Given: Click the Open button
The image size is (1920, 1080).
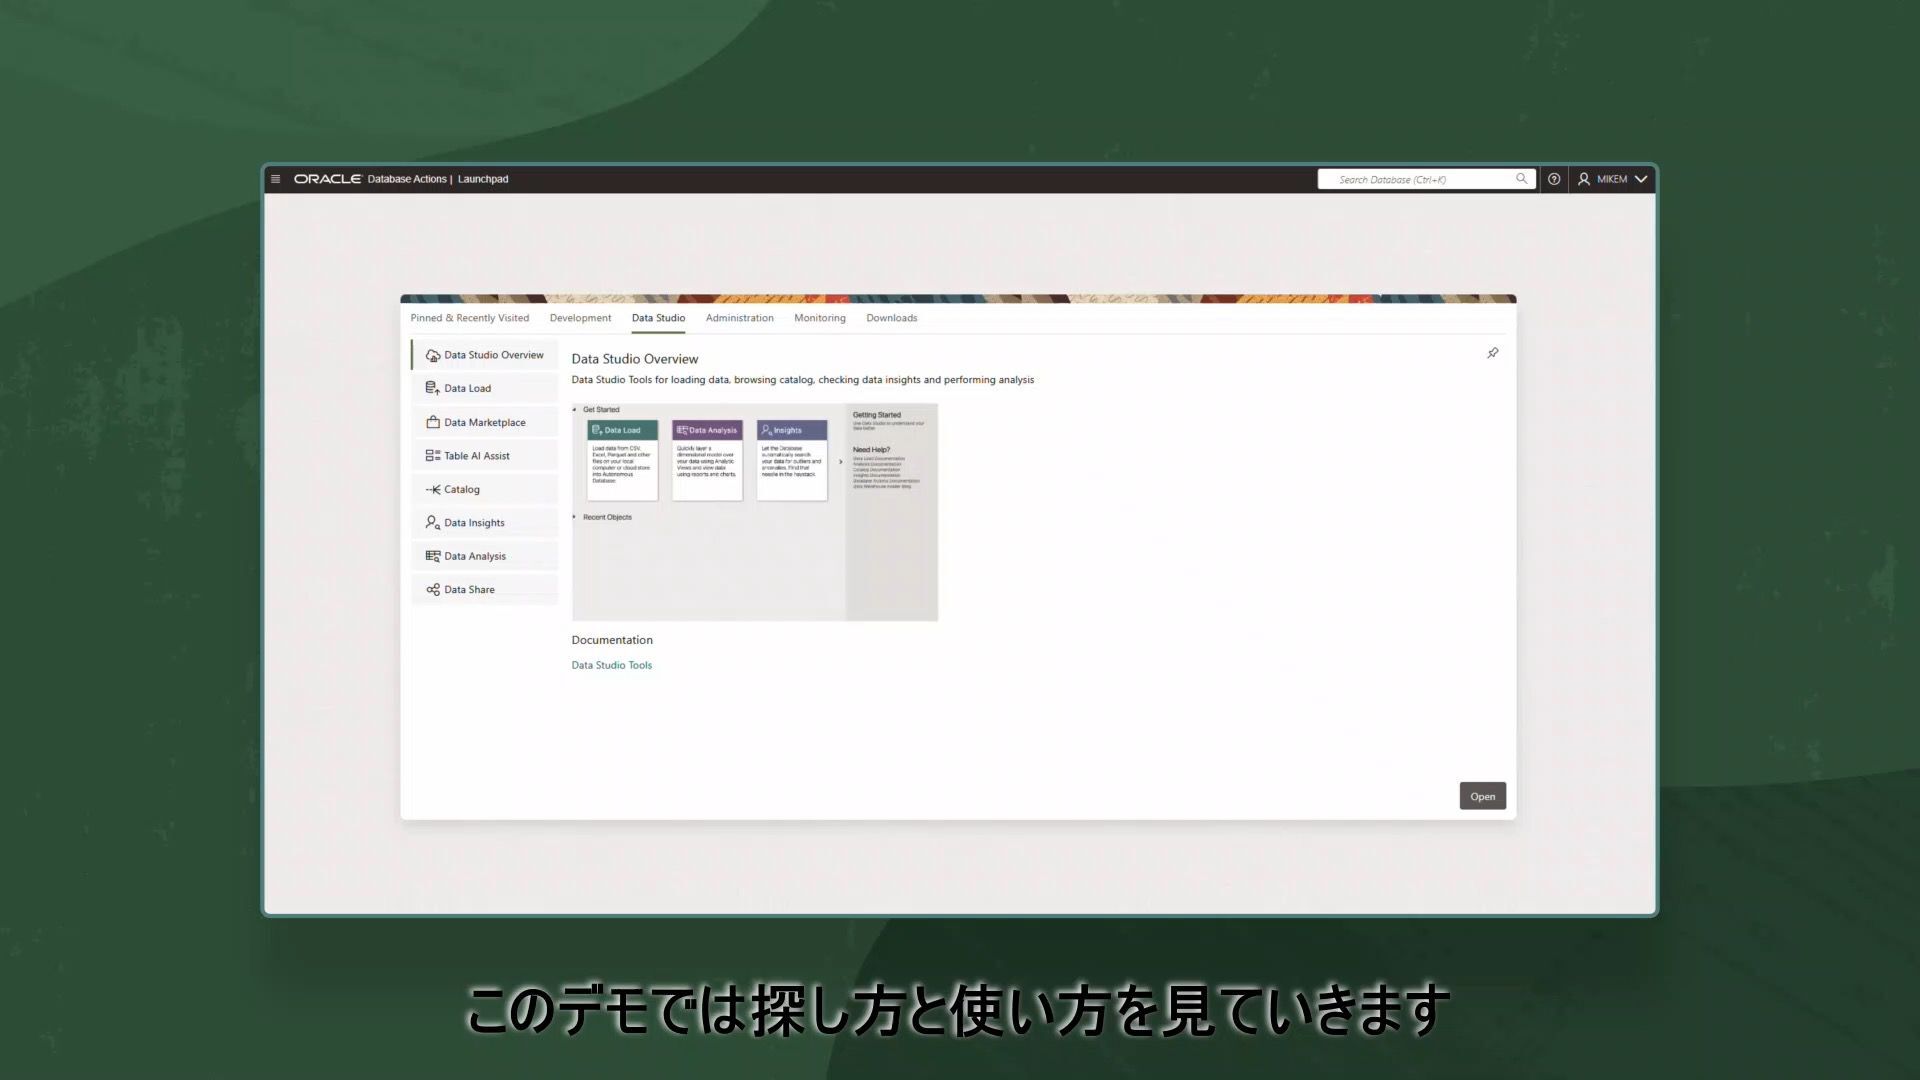Looking at the screenshot, I should coord(1482,796).
